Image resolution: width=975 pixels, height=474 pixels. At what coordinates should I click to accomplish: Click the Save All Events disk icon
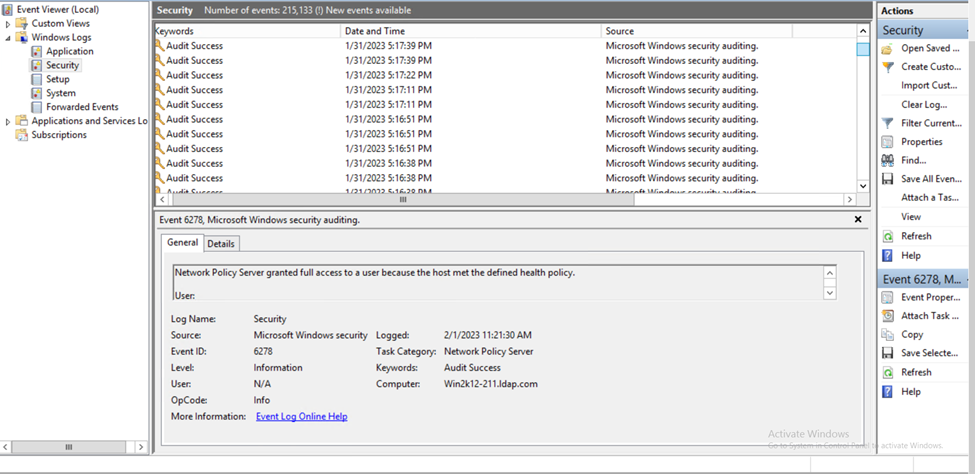(x=887, y=179)
